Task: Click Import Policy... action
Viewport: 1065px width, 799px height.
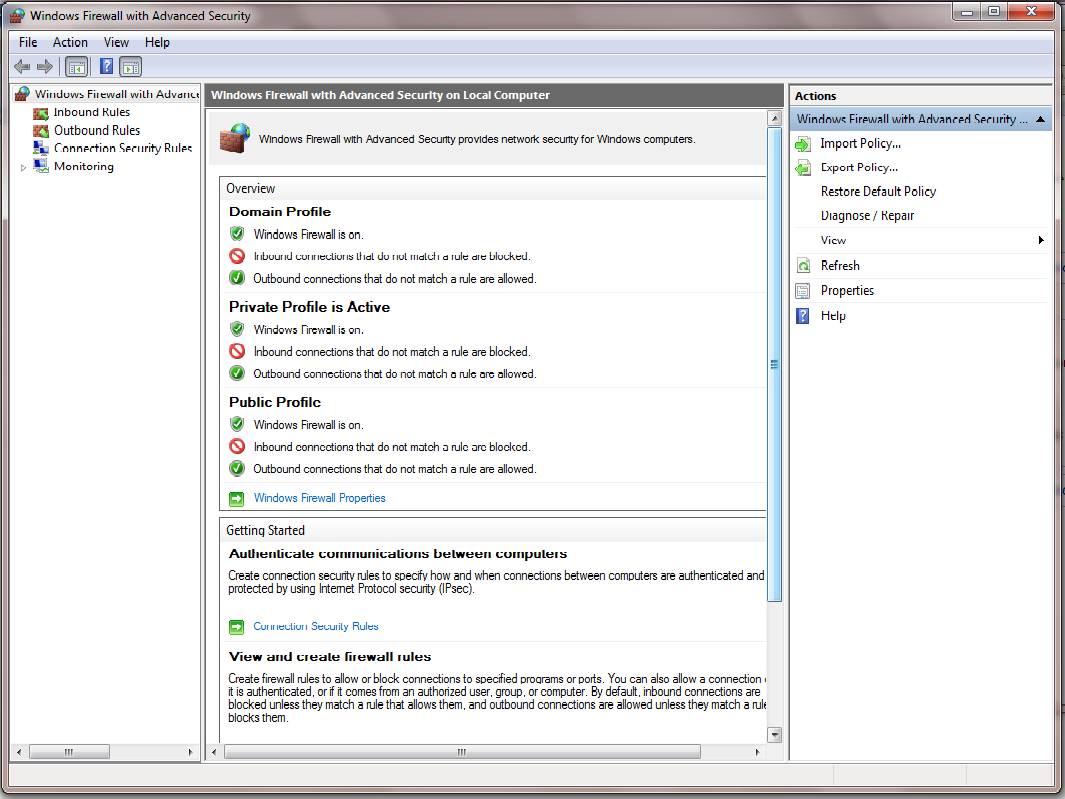Action: [861, 143]
